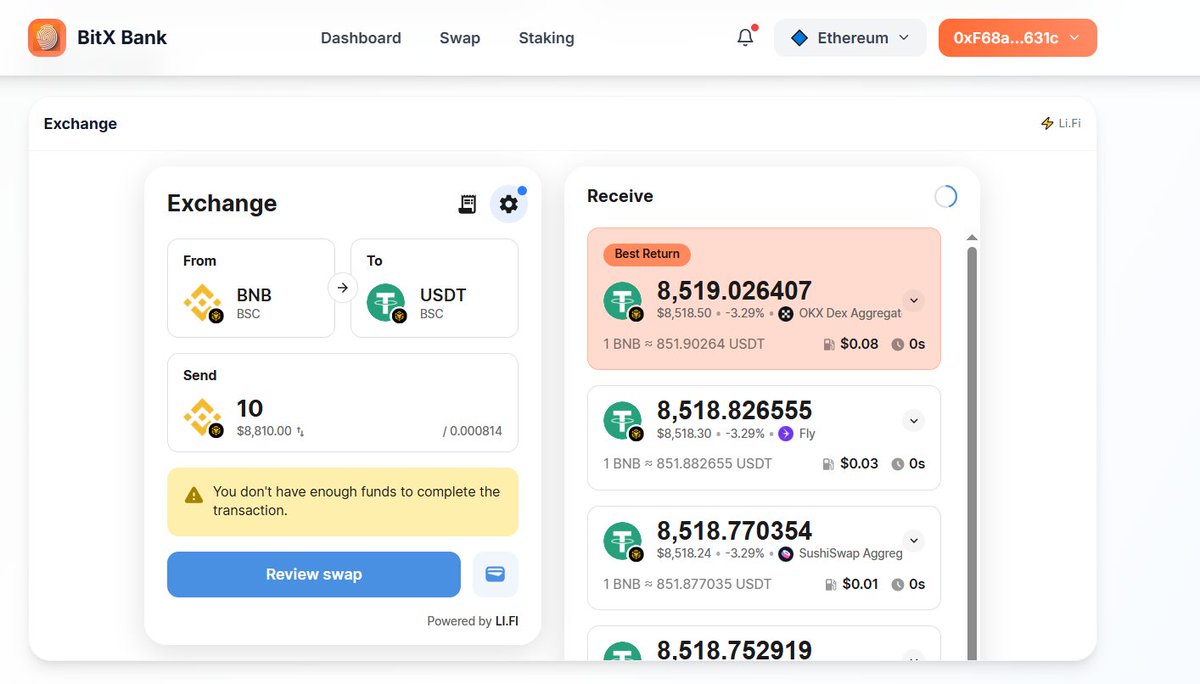Click the Li.Fi lightning badge
This screenshot has height=684, width=1200.
click(1061, 123)
